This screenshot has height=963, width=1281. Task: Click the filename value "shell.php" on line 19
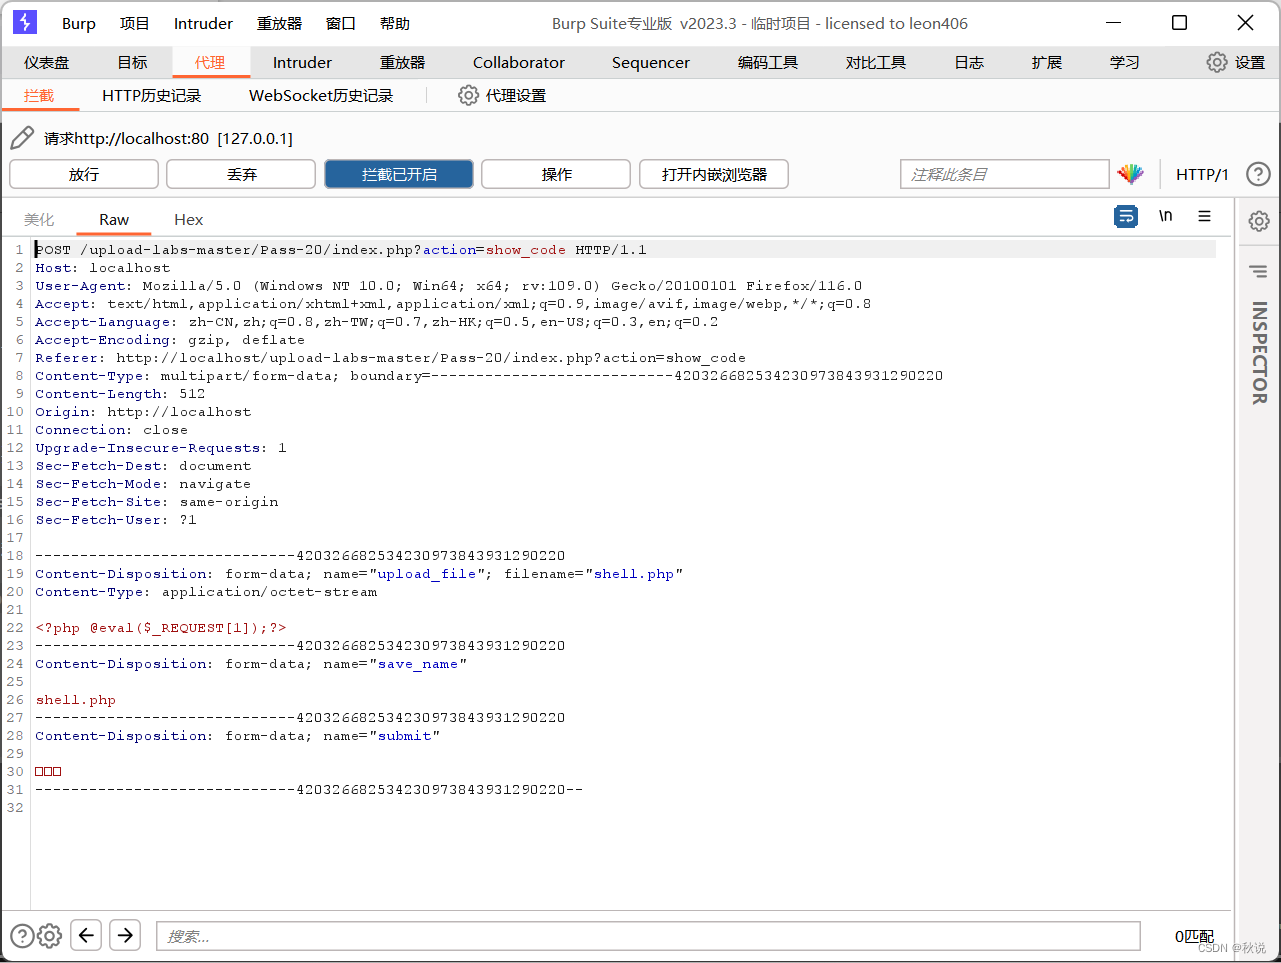[x=634, y=574]
